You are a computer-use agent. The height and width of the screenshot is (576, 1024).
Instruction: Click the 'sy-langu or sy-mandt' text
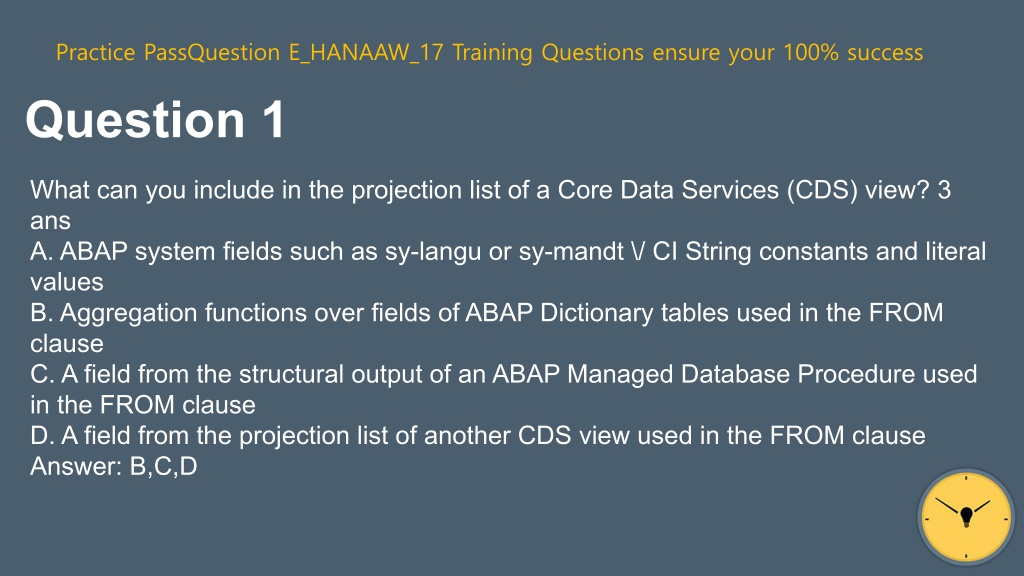504,252
